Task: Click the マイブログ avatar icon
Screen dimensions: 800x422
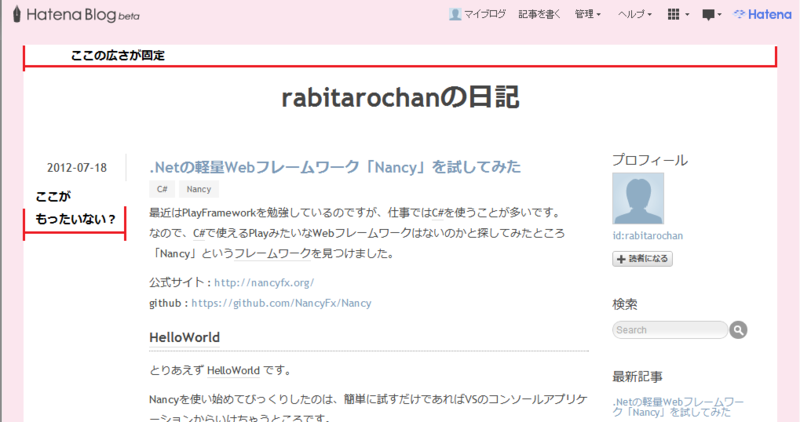Action: point(455,14)
